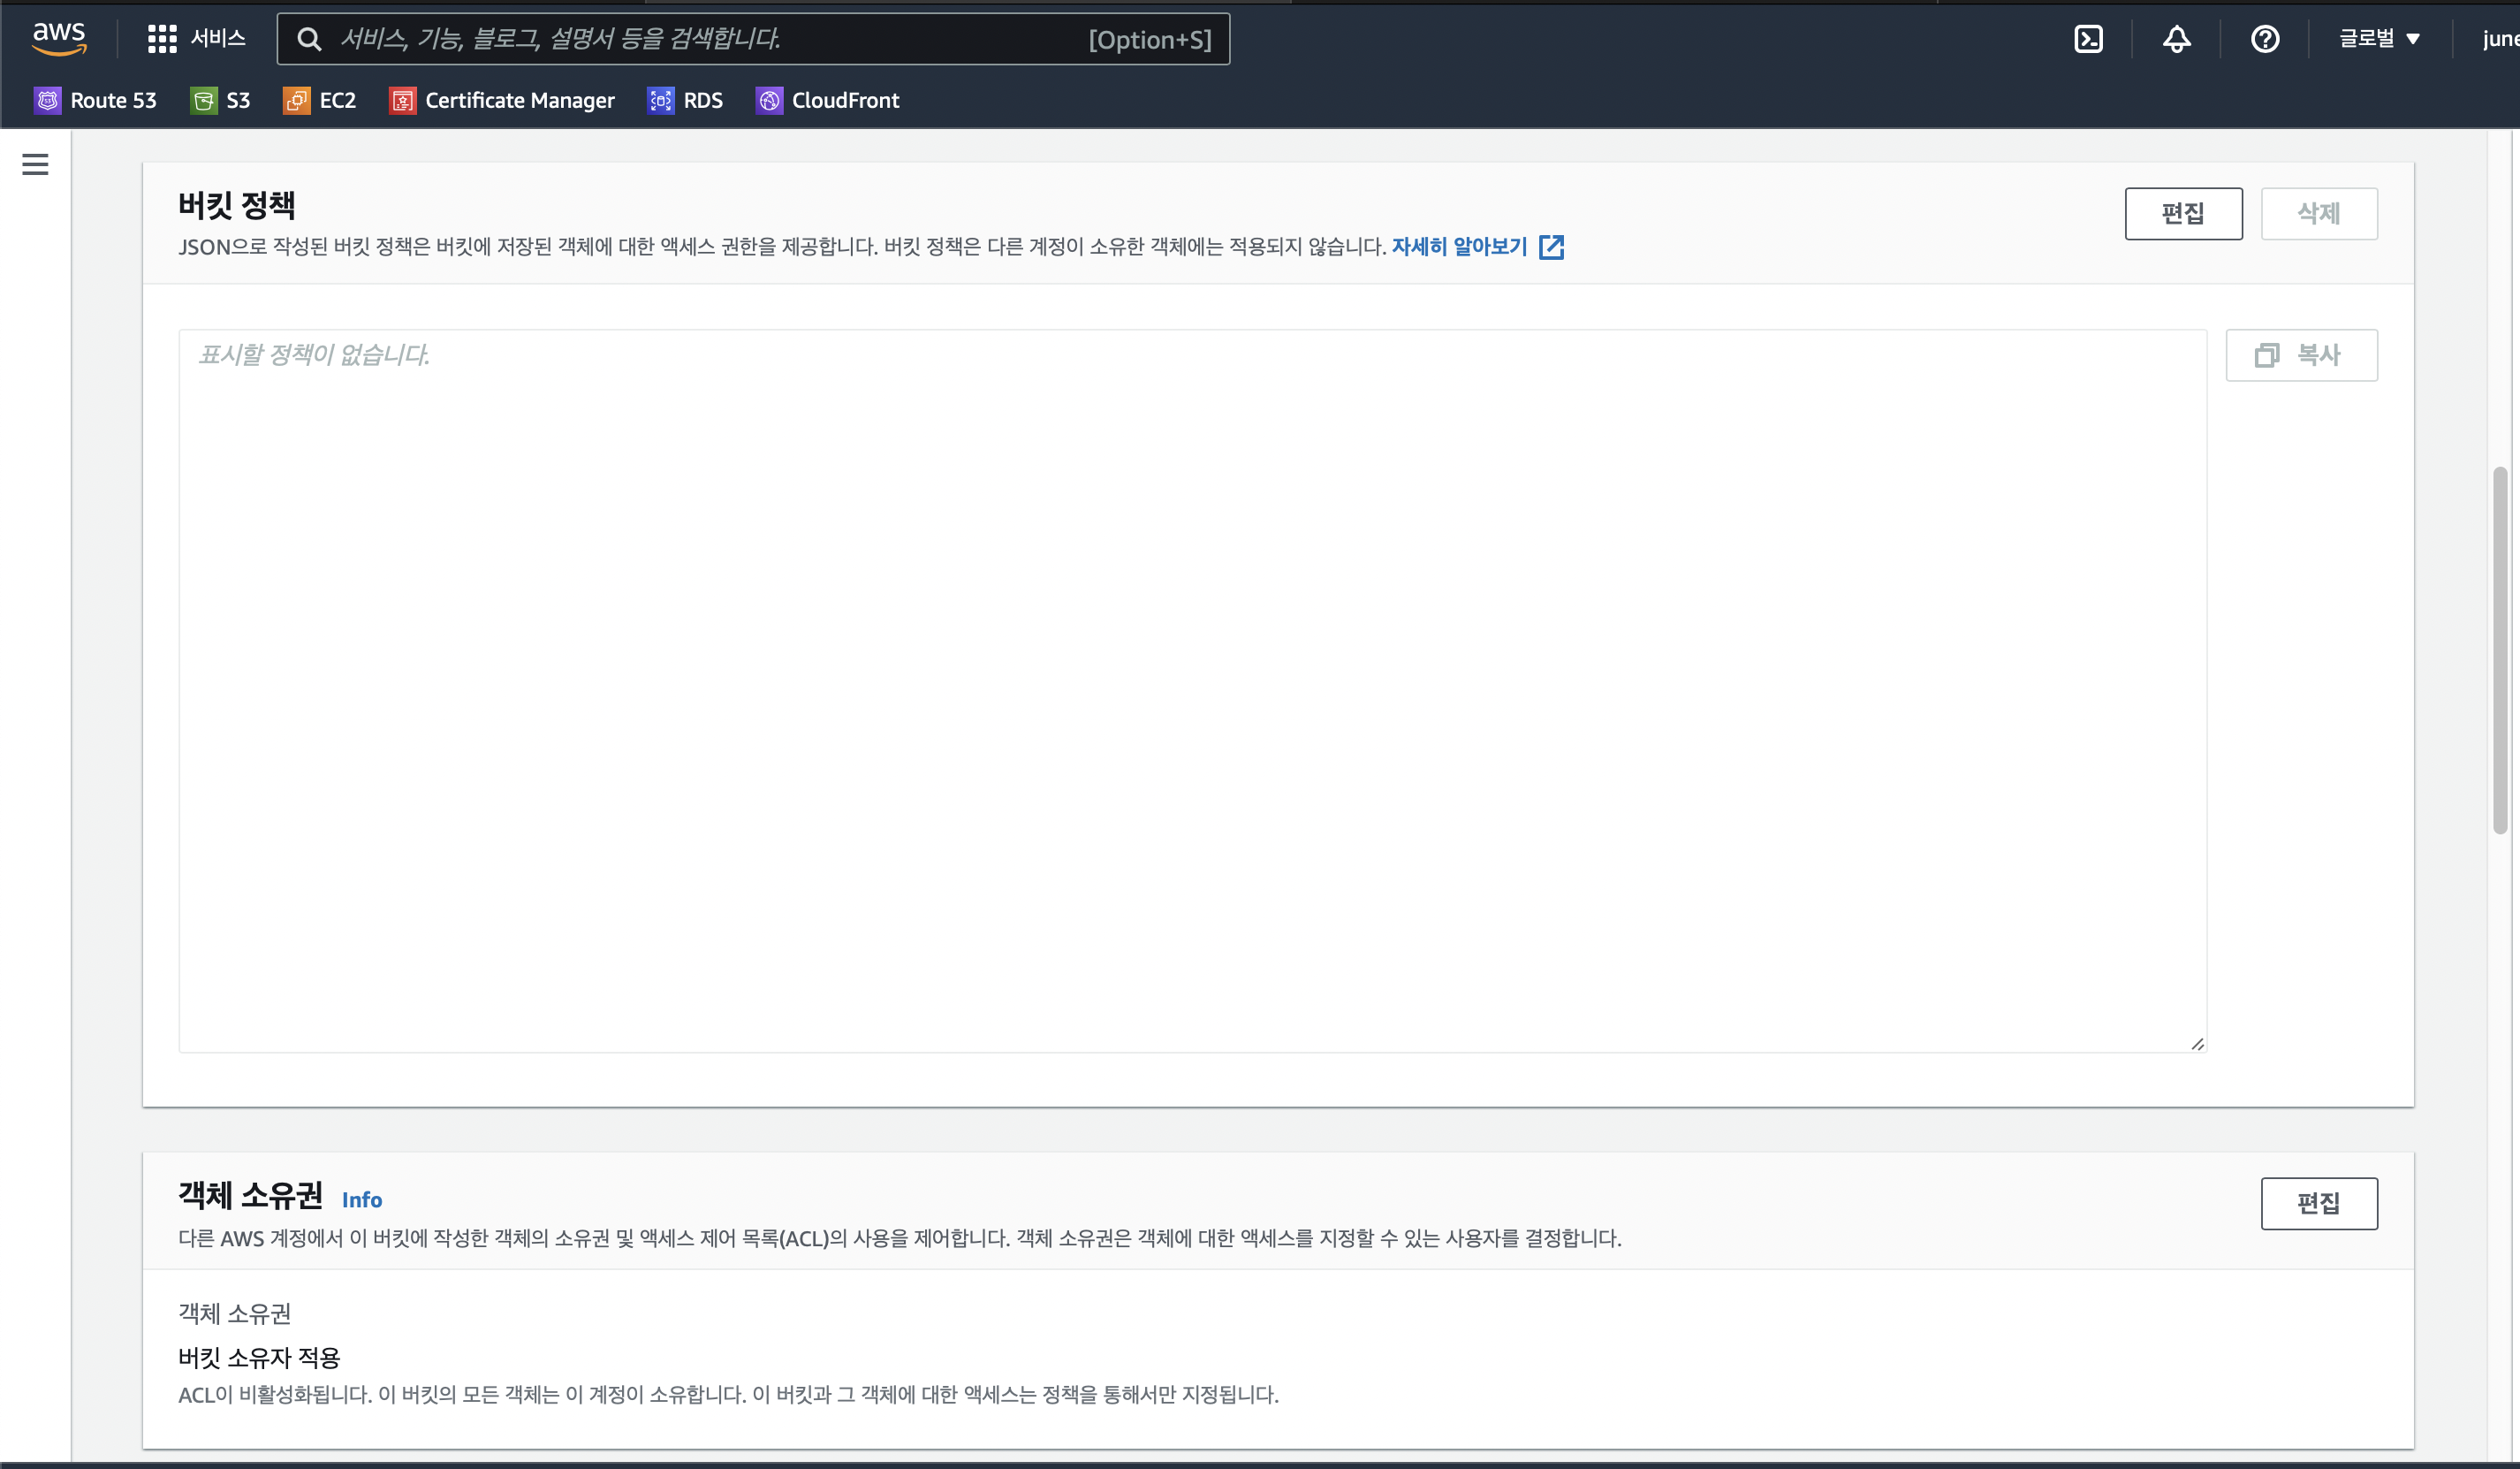Viewport: 2520px width, 1469px height.
Task: Expand the 글로벌 region dropdown
Action: 2379,39
